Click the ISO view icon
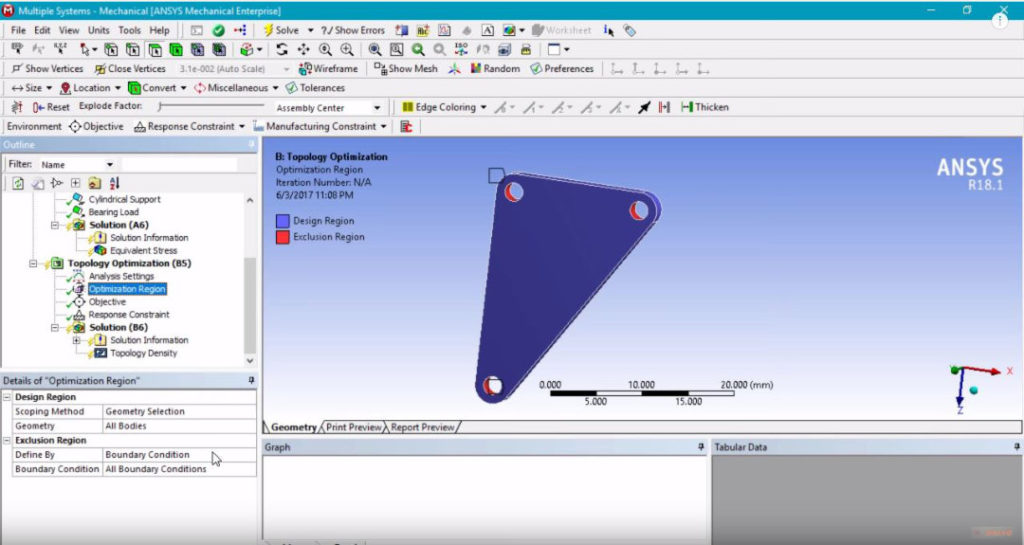Viewport: 1024px width, 545px height. pyautogui.click(x=461, y=49)
